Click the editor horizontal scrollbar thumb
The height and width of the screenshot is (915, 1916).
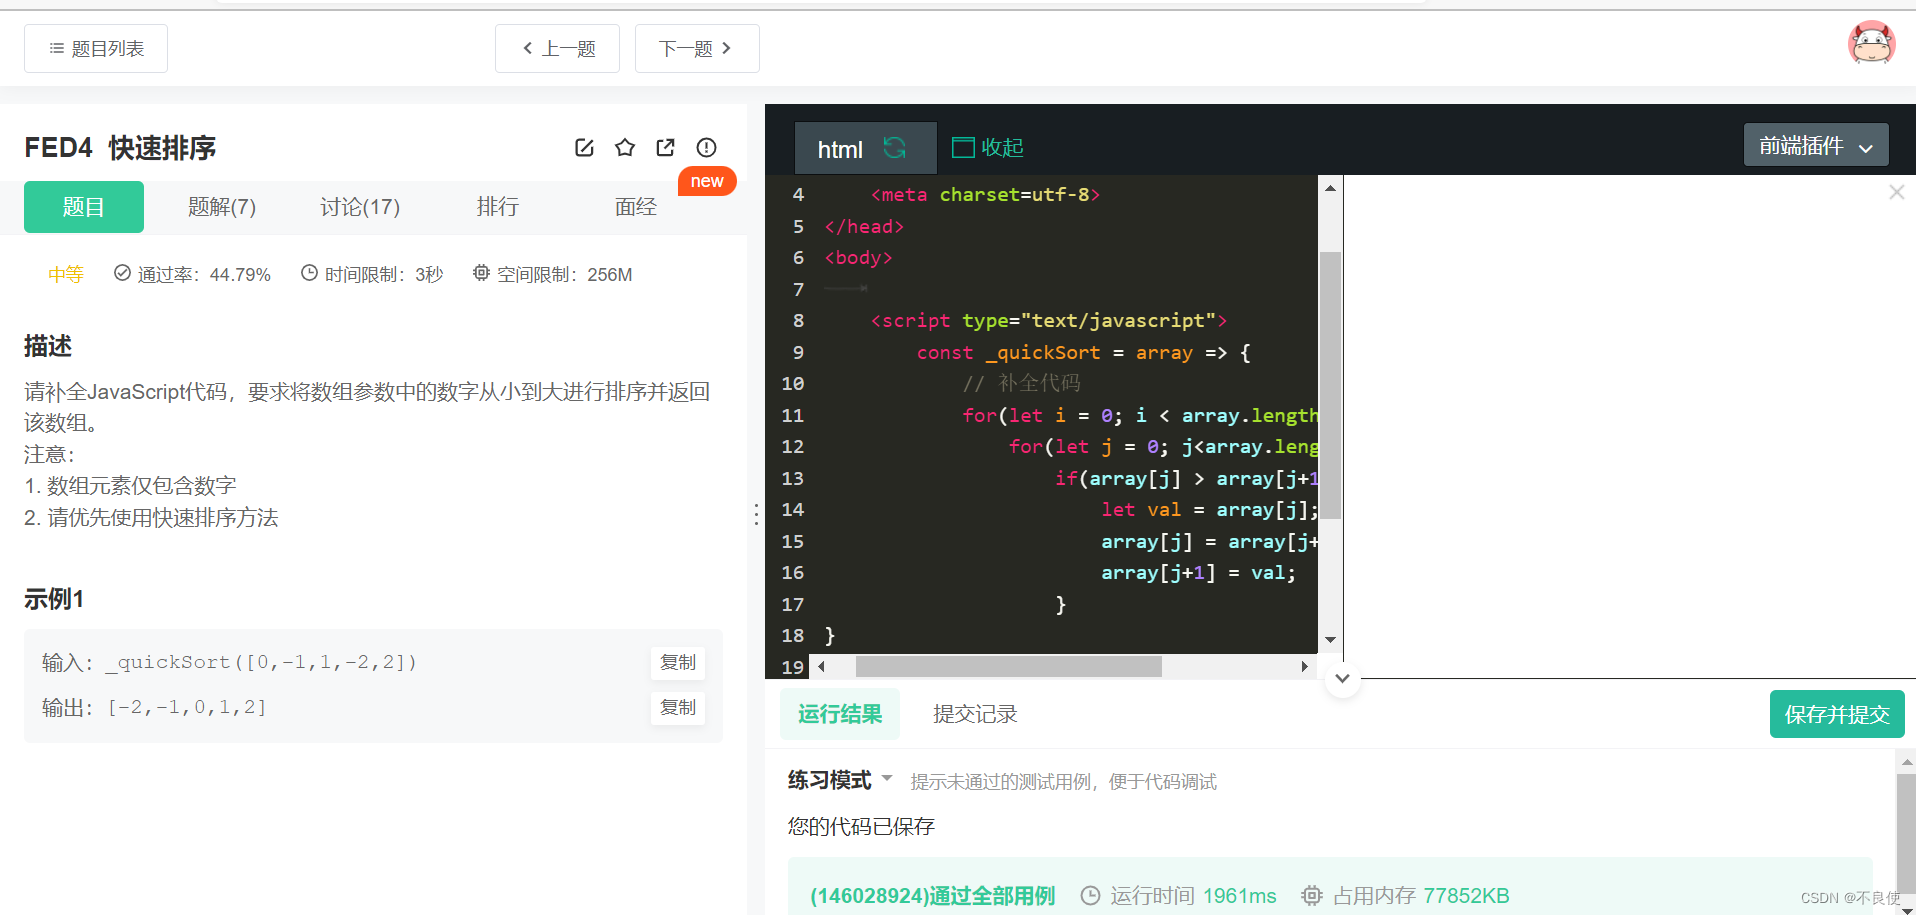click(x=1009, y=666)
